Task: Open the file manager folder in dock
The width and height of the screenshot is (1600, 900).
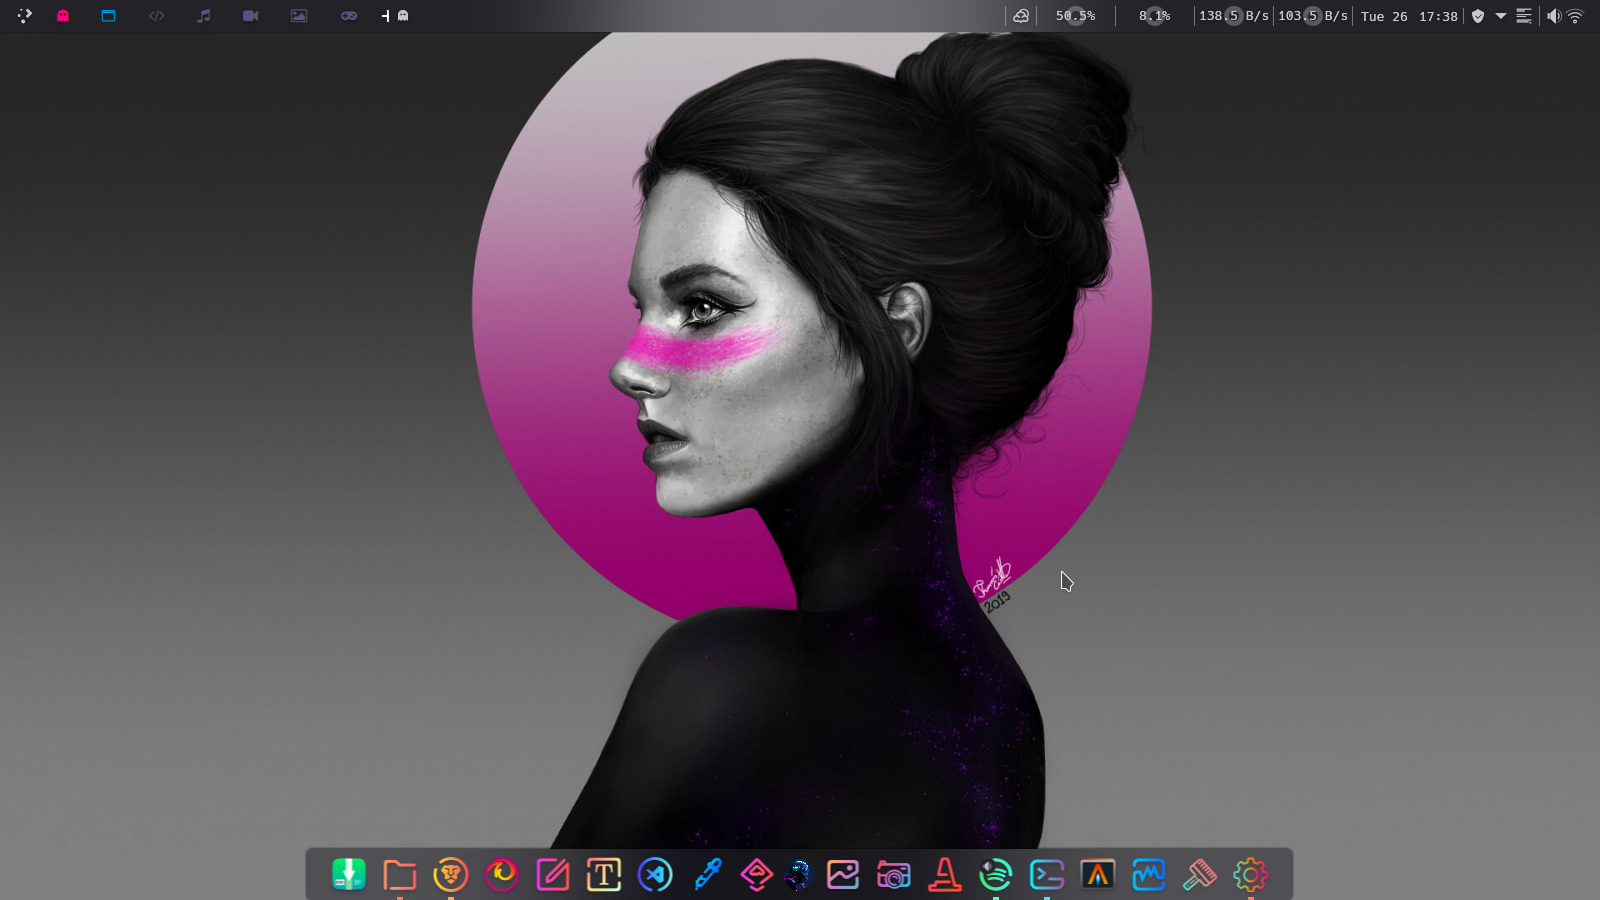Action: pyautogui.click(x=400, y=875)
